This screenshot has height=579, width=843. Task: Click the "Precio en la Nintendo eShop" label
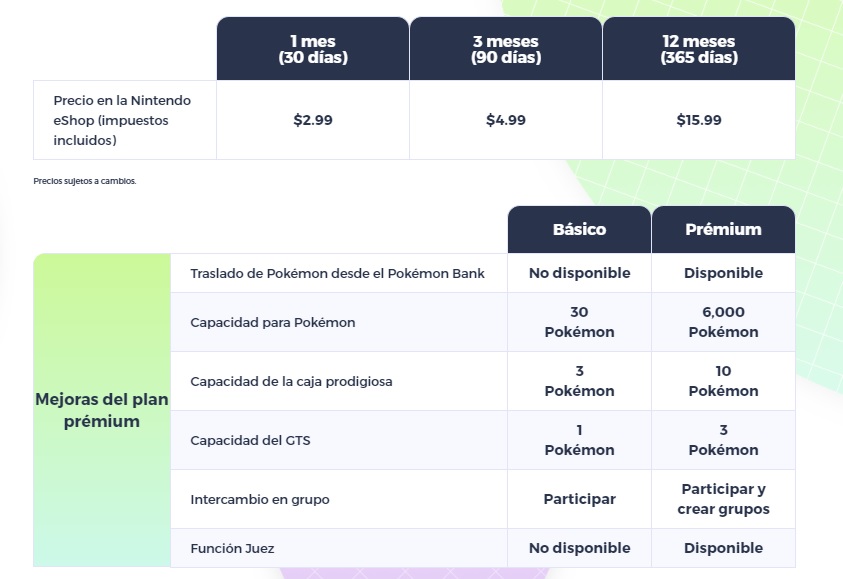point(122,120)
